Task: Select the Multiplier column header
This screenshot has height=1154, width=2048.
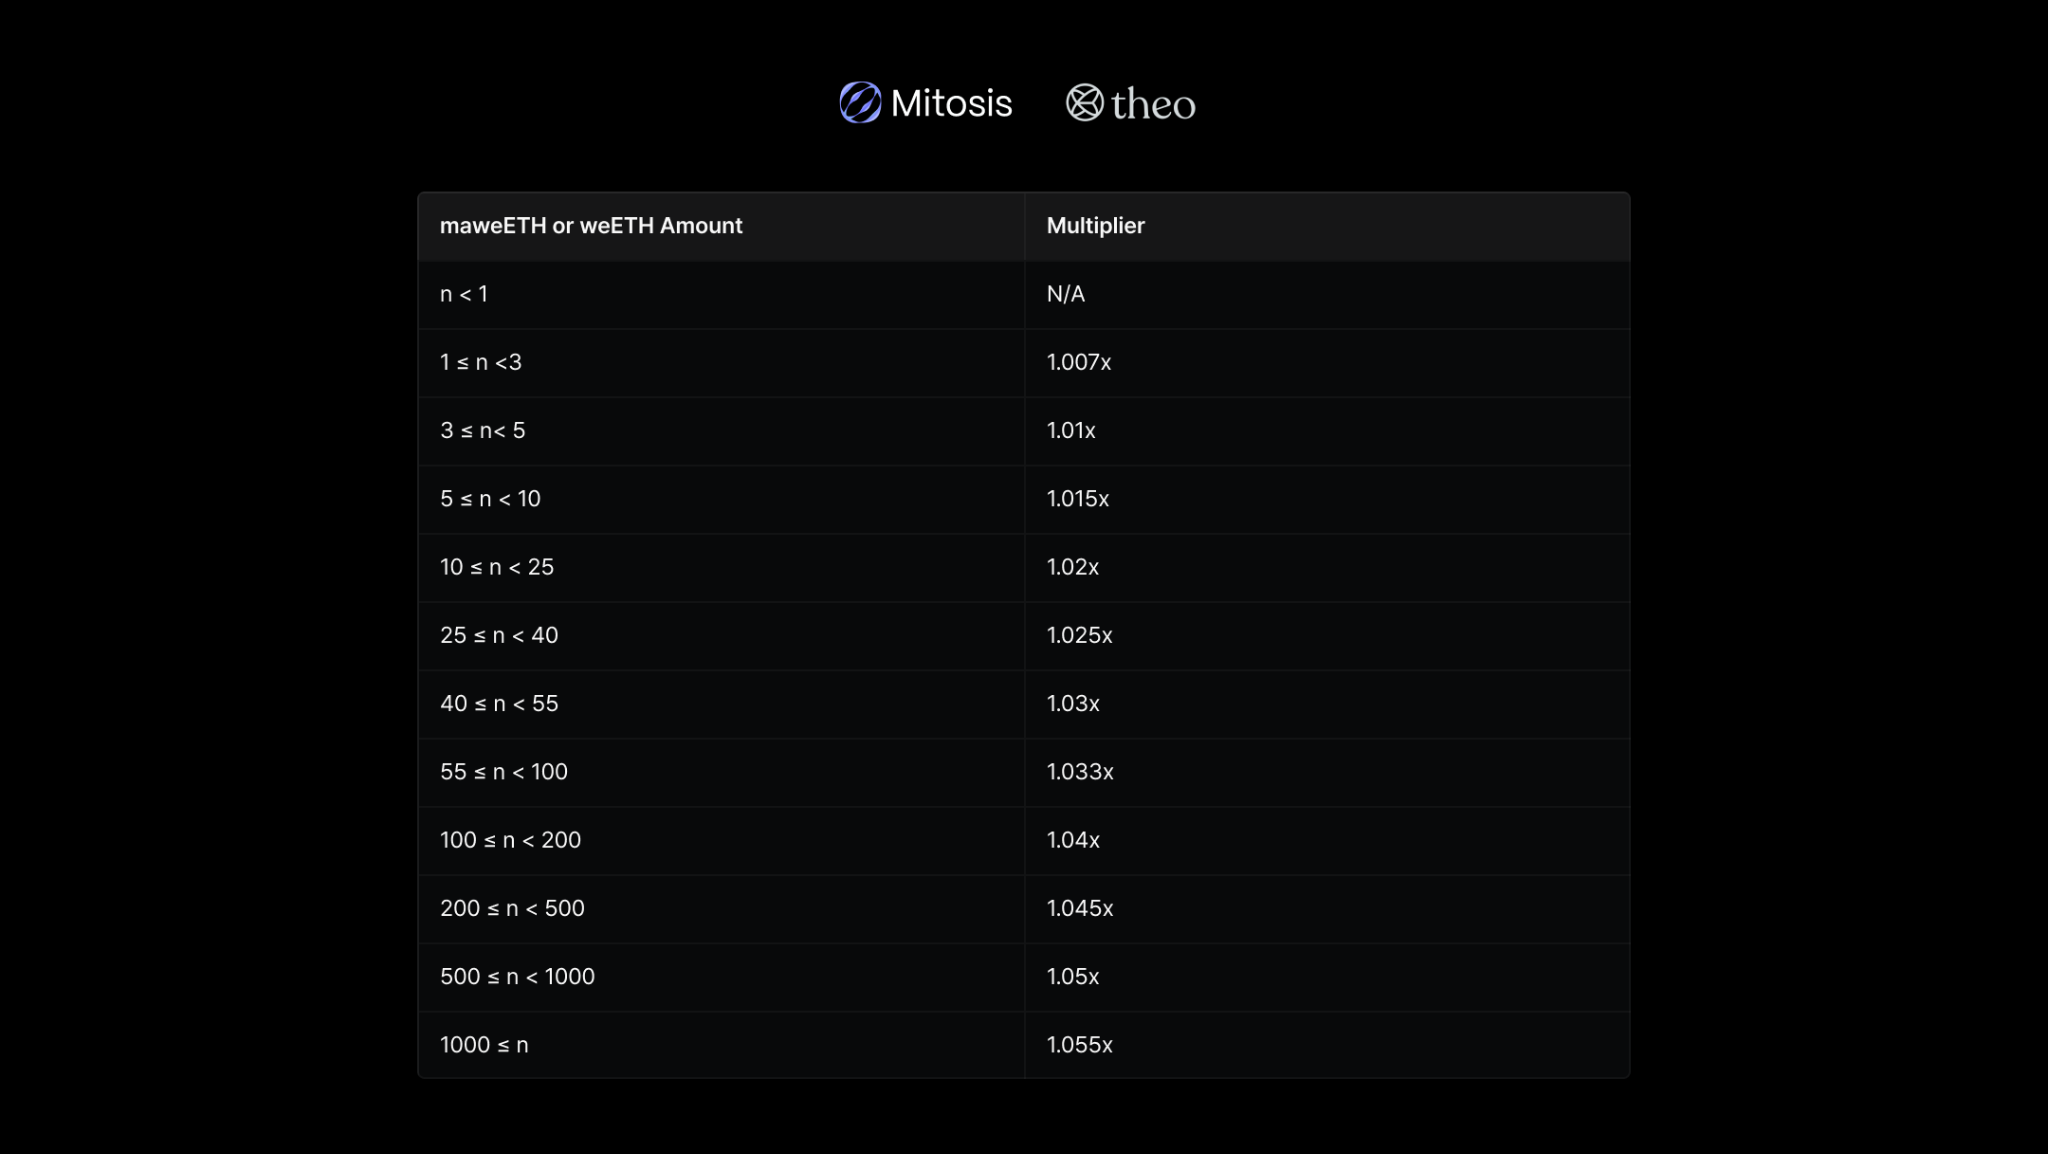Action: coord(1095,226)
